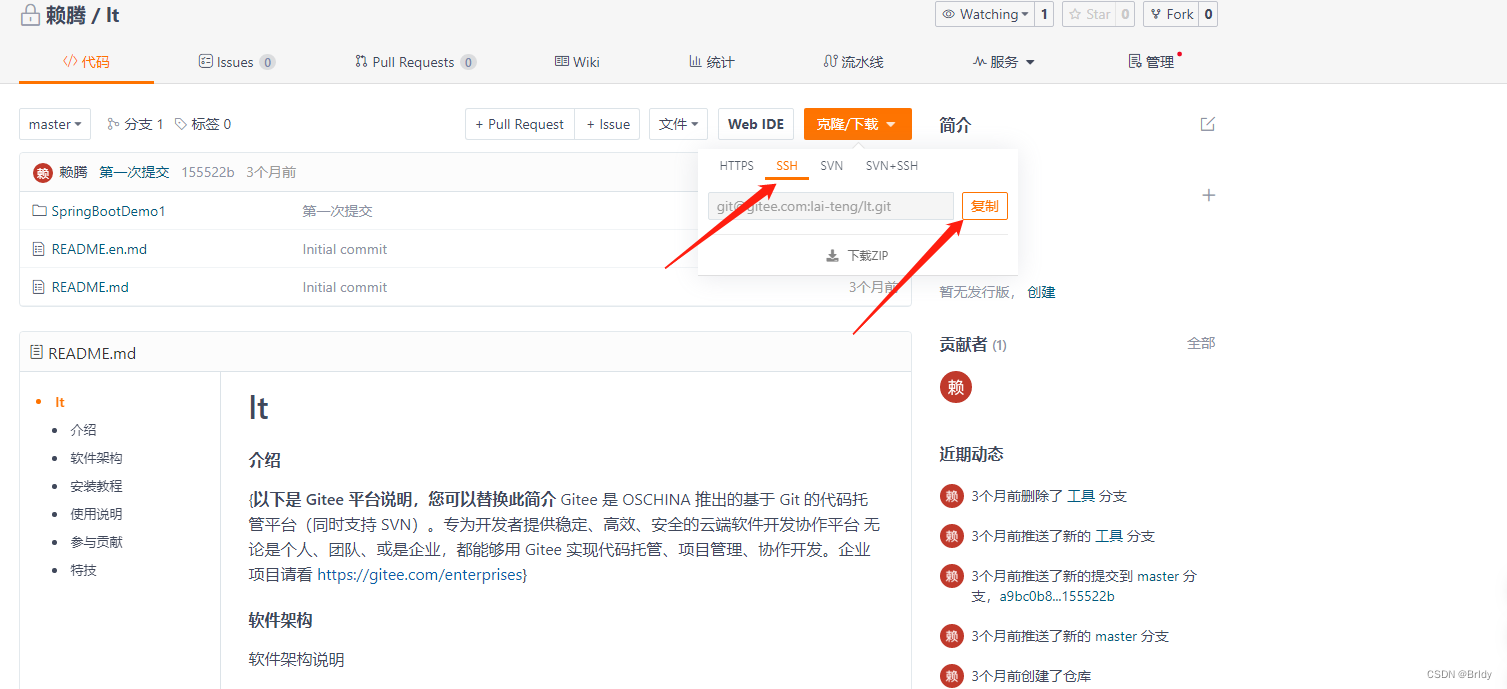Screen dimensions: 1507x689
Task: Jump to 参与贡献 in README outline
Action: pyautogui.click(x=96, y=542)
